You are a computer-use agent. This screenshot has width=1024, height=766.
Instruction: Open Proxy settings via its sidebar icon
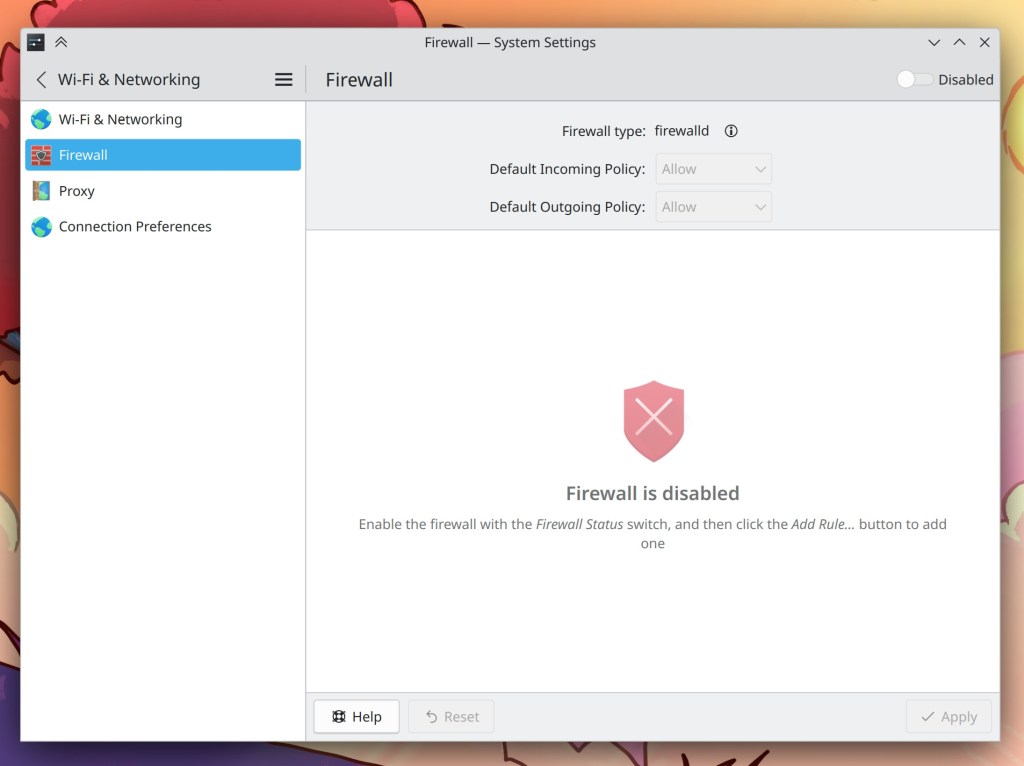pos(40,191)
